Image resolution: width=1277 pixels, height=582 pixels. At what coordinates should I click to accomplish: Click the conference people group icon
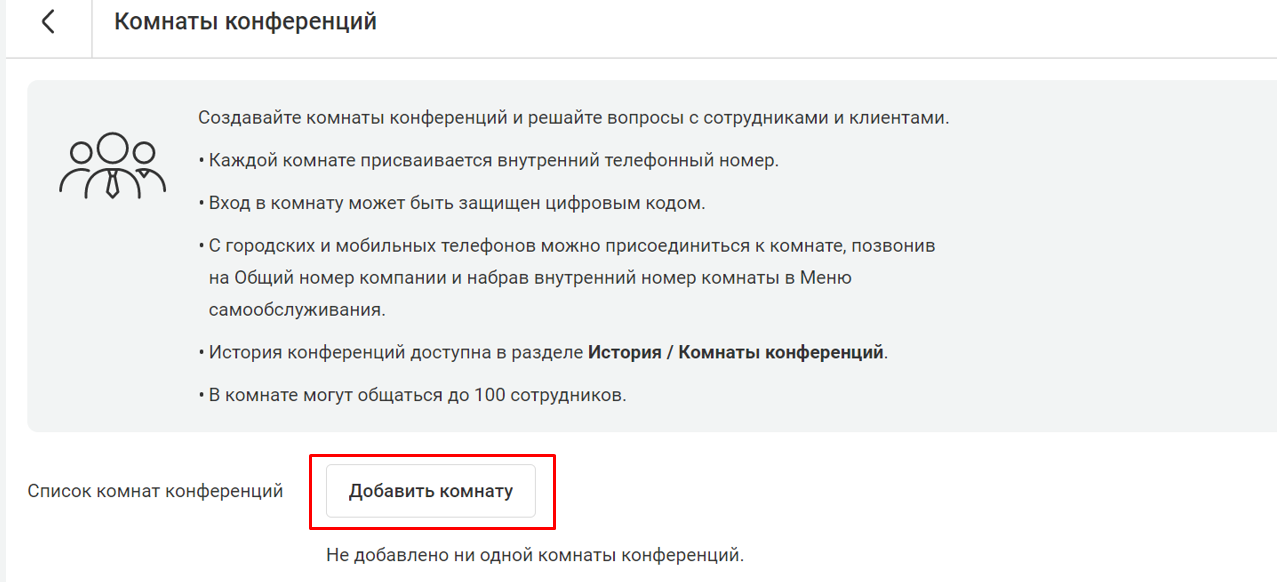pos(112,165)
